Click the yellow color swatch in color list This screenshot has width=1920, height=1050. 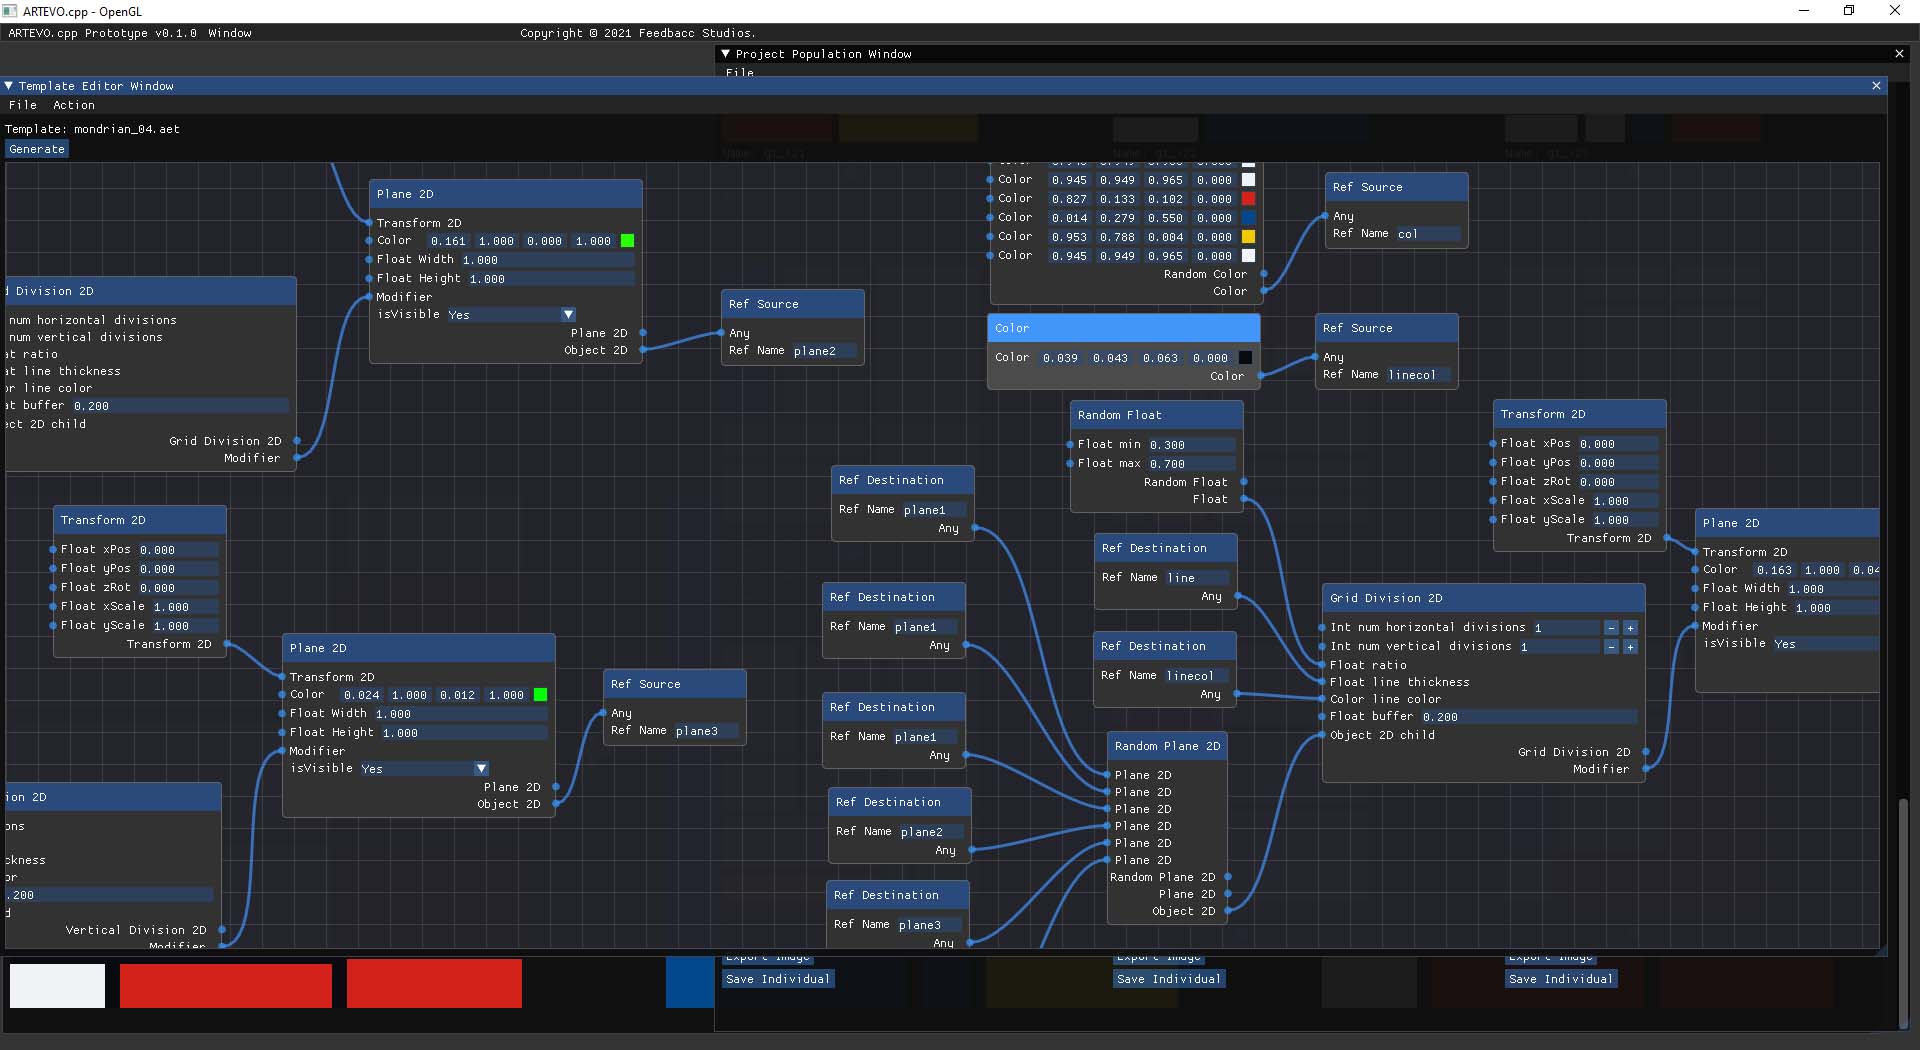(x=1248, y=237)
